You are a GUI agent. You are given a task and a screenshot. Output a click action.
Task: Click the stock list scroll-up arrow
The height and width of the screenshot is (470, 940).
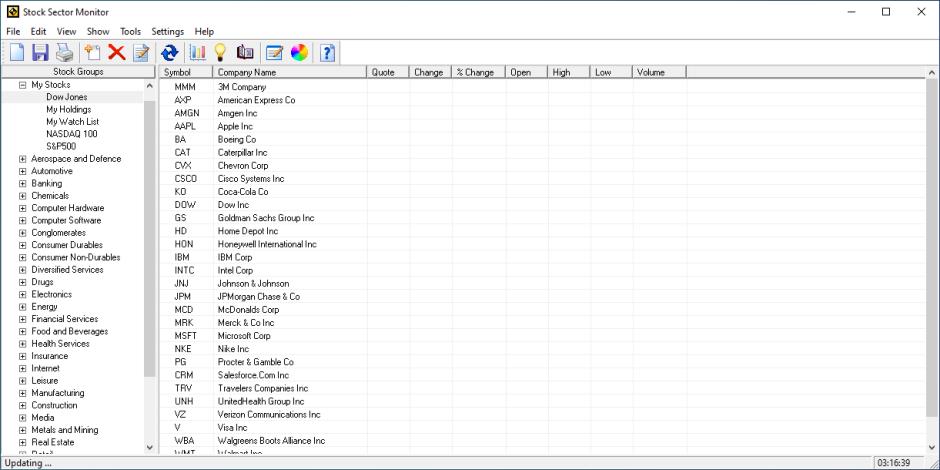[x=932, y=73]
